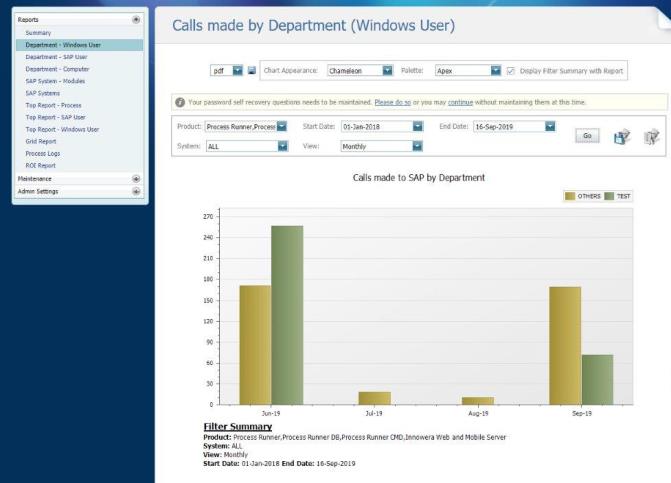This screenshot has height=483, width=671.
Task: Open the ROI Report
Action: [40, 166]
